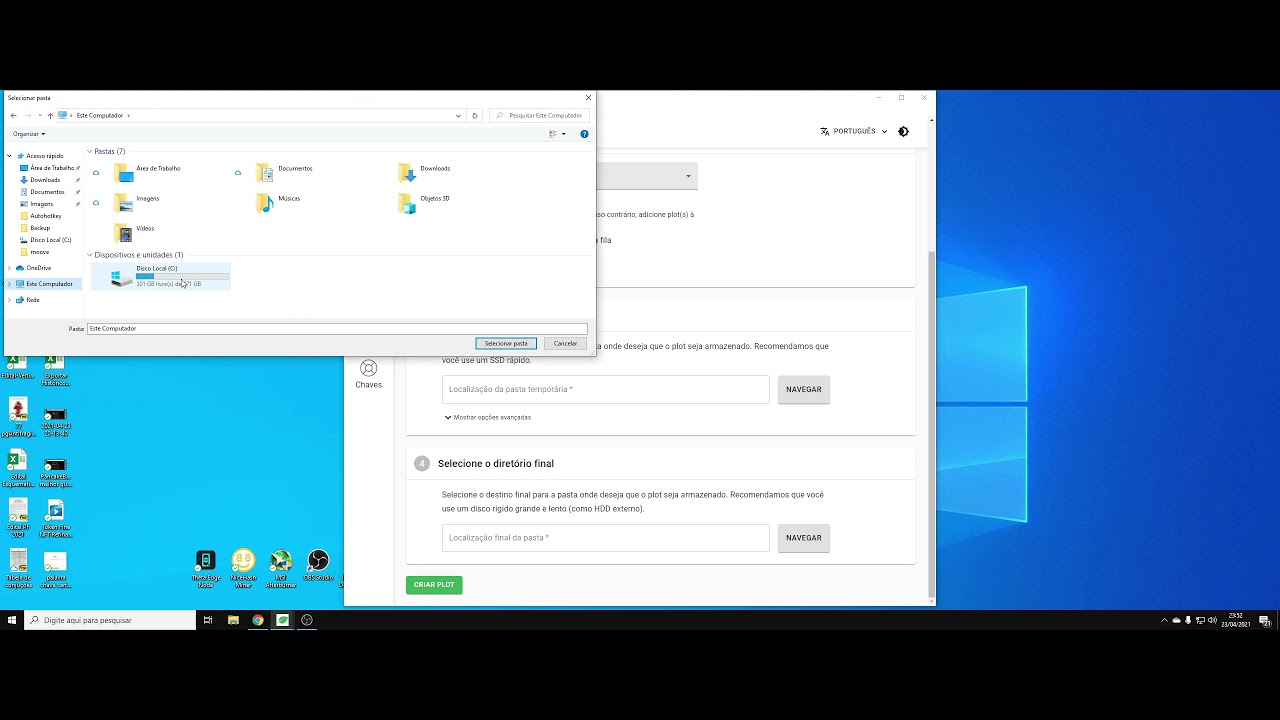Open the Windows Start menu
1280x720 pixels.
point(12,620)
